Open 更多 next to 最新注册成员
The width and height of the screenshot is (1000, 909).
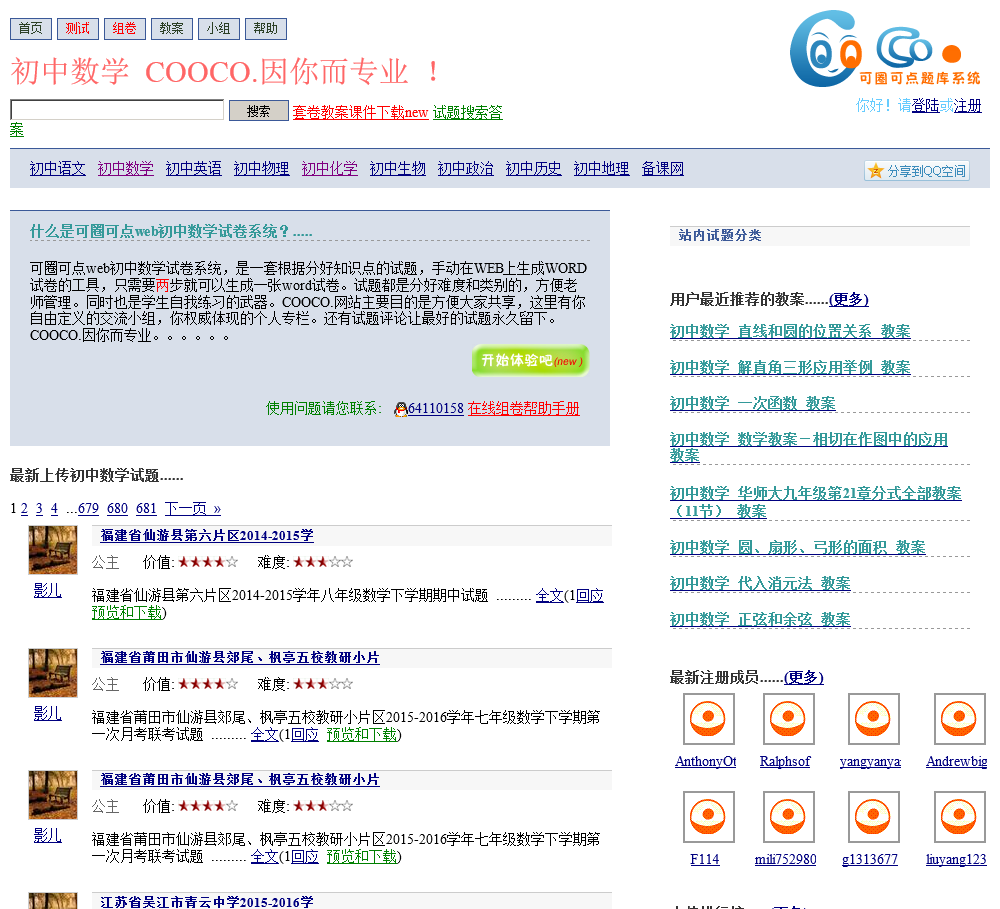click(804, 677)
